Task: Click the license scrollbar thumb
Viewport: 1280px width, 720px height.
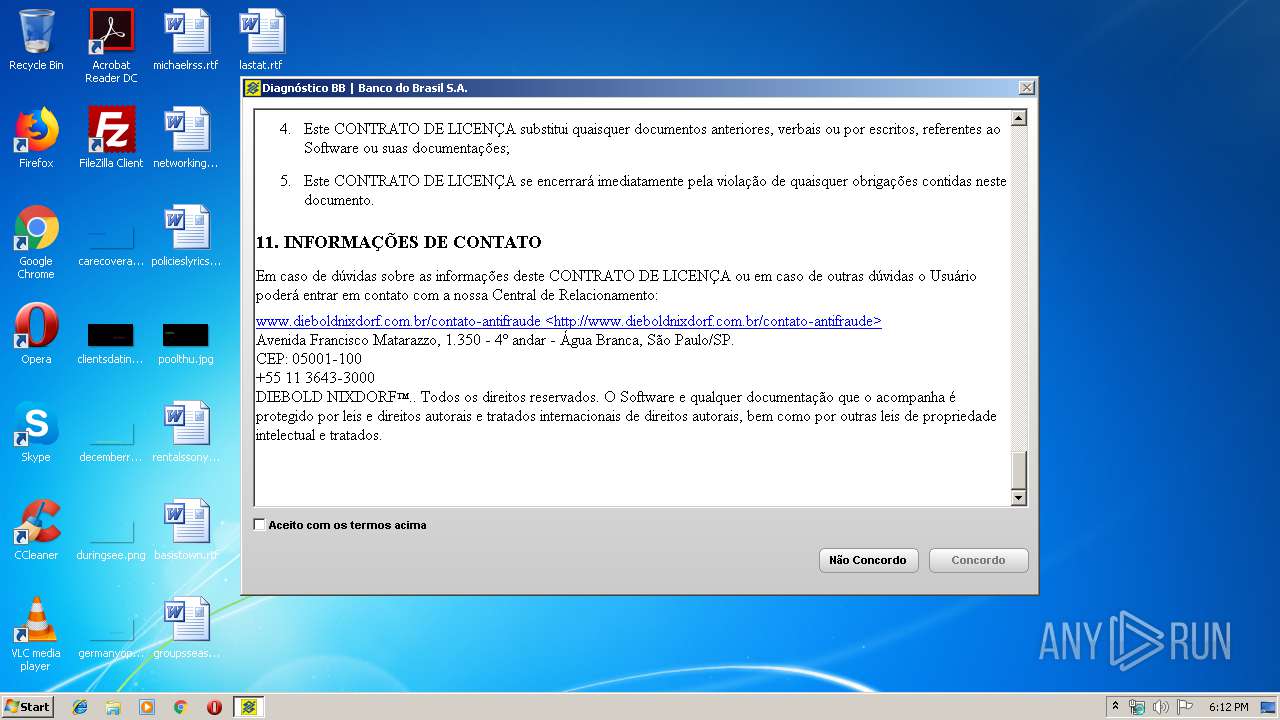Action: (1019, 469)
